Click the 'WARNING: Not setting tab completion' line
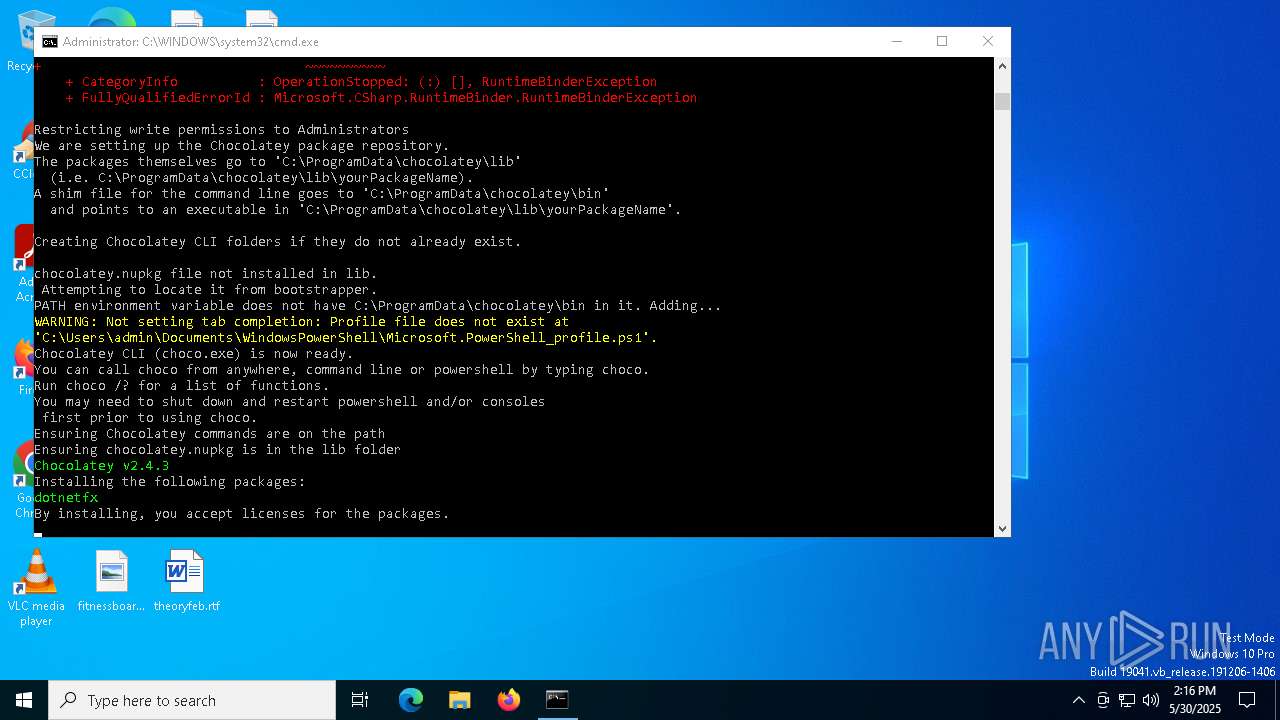Screen dimensions: 1280x720 (x=301, y=321)
